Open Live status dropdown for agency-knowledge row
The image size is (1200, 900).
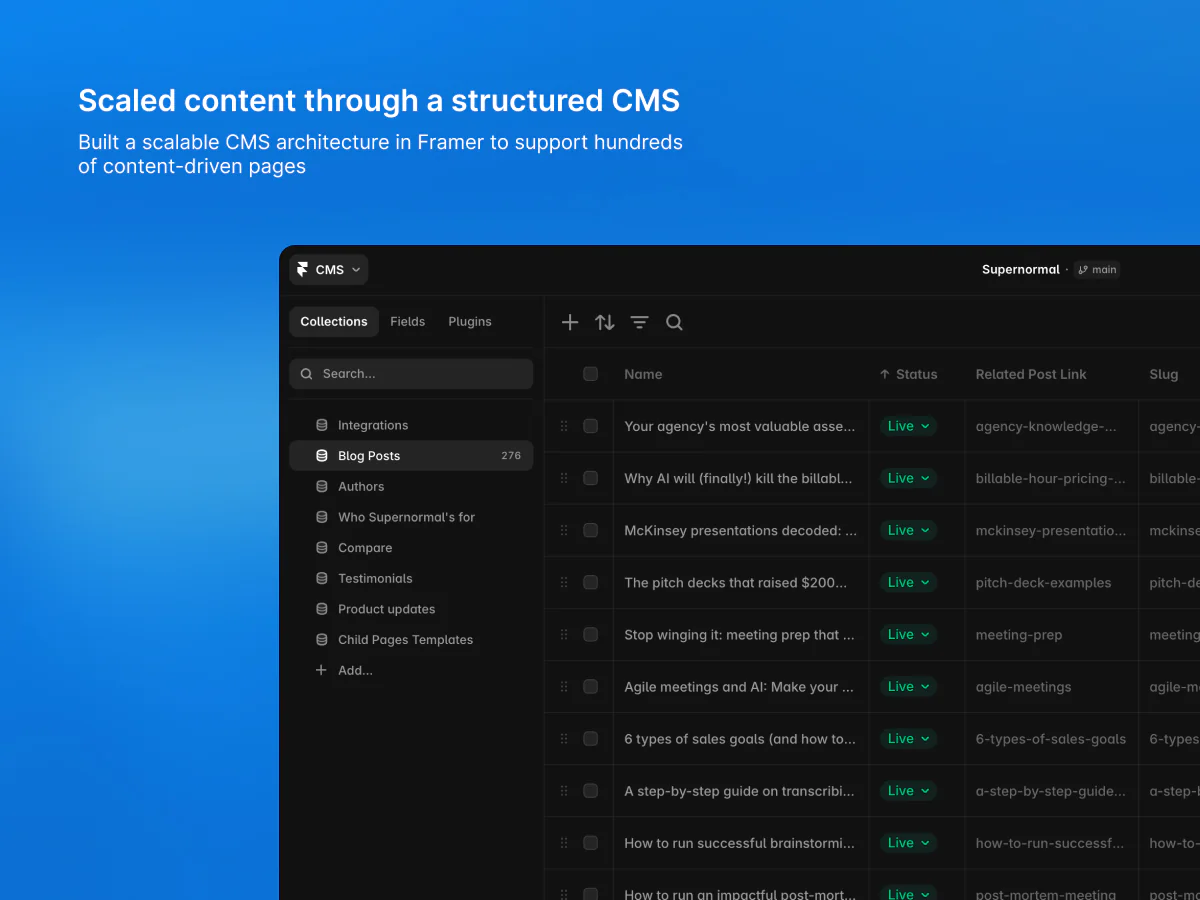(x=908, y=426)
